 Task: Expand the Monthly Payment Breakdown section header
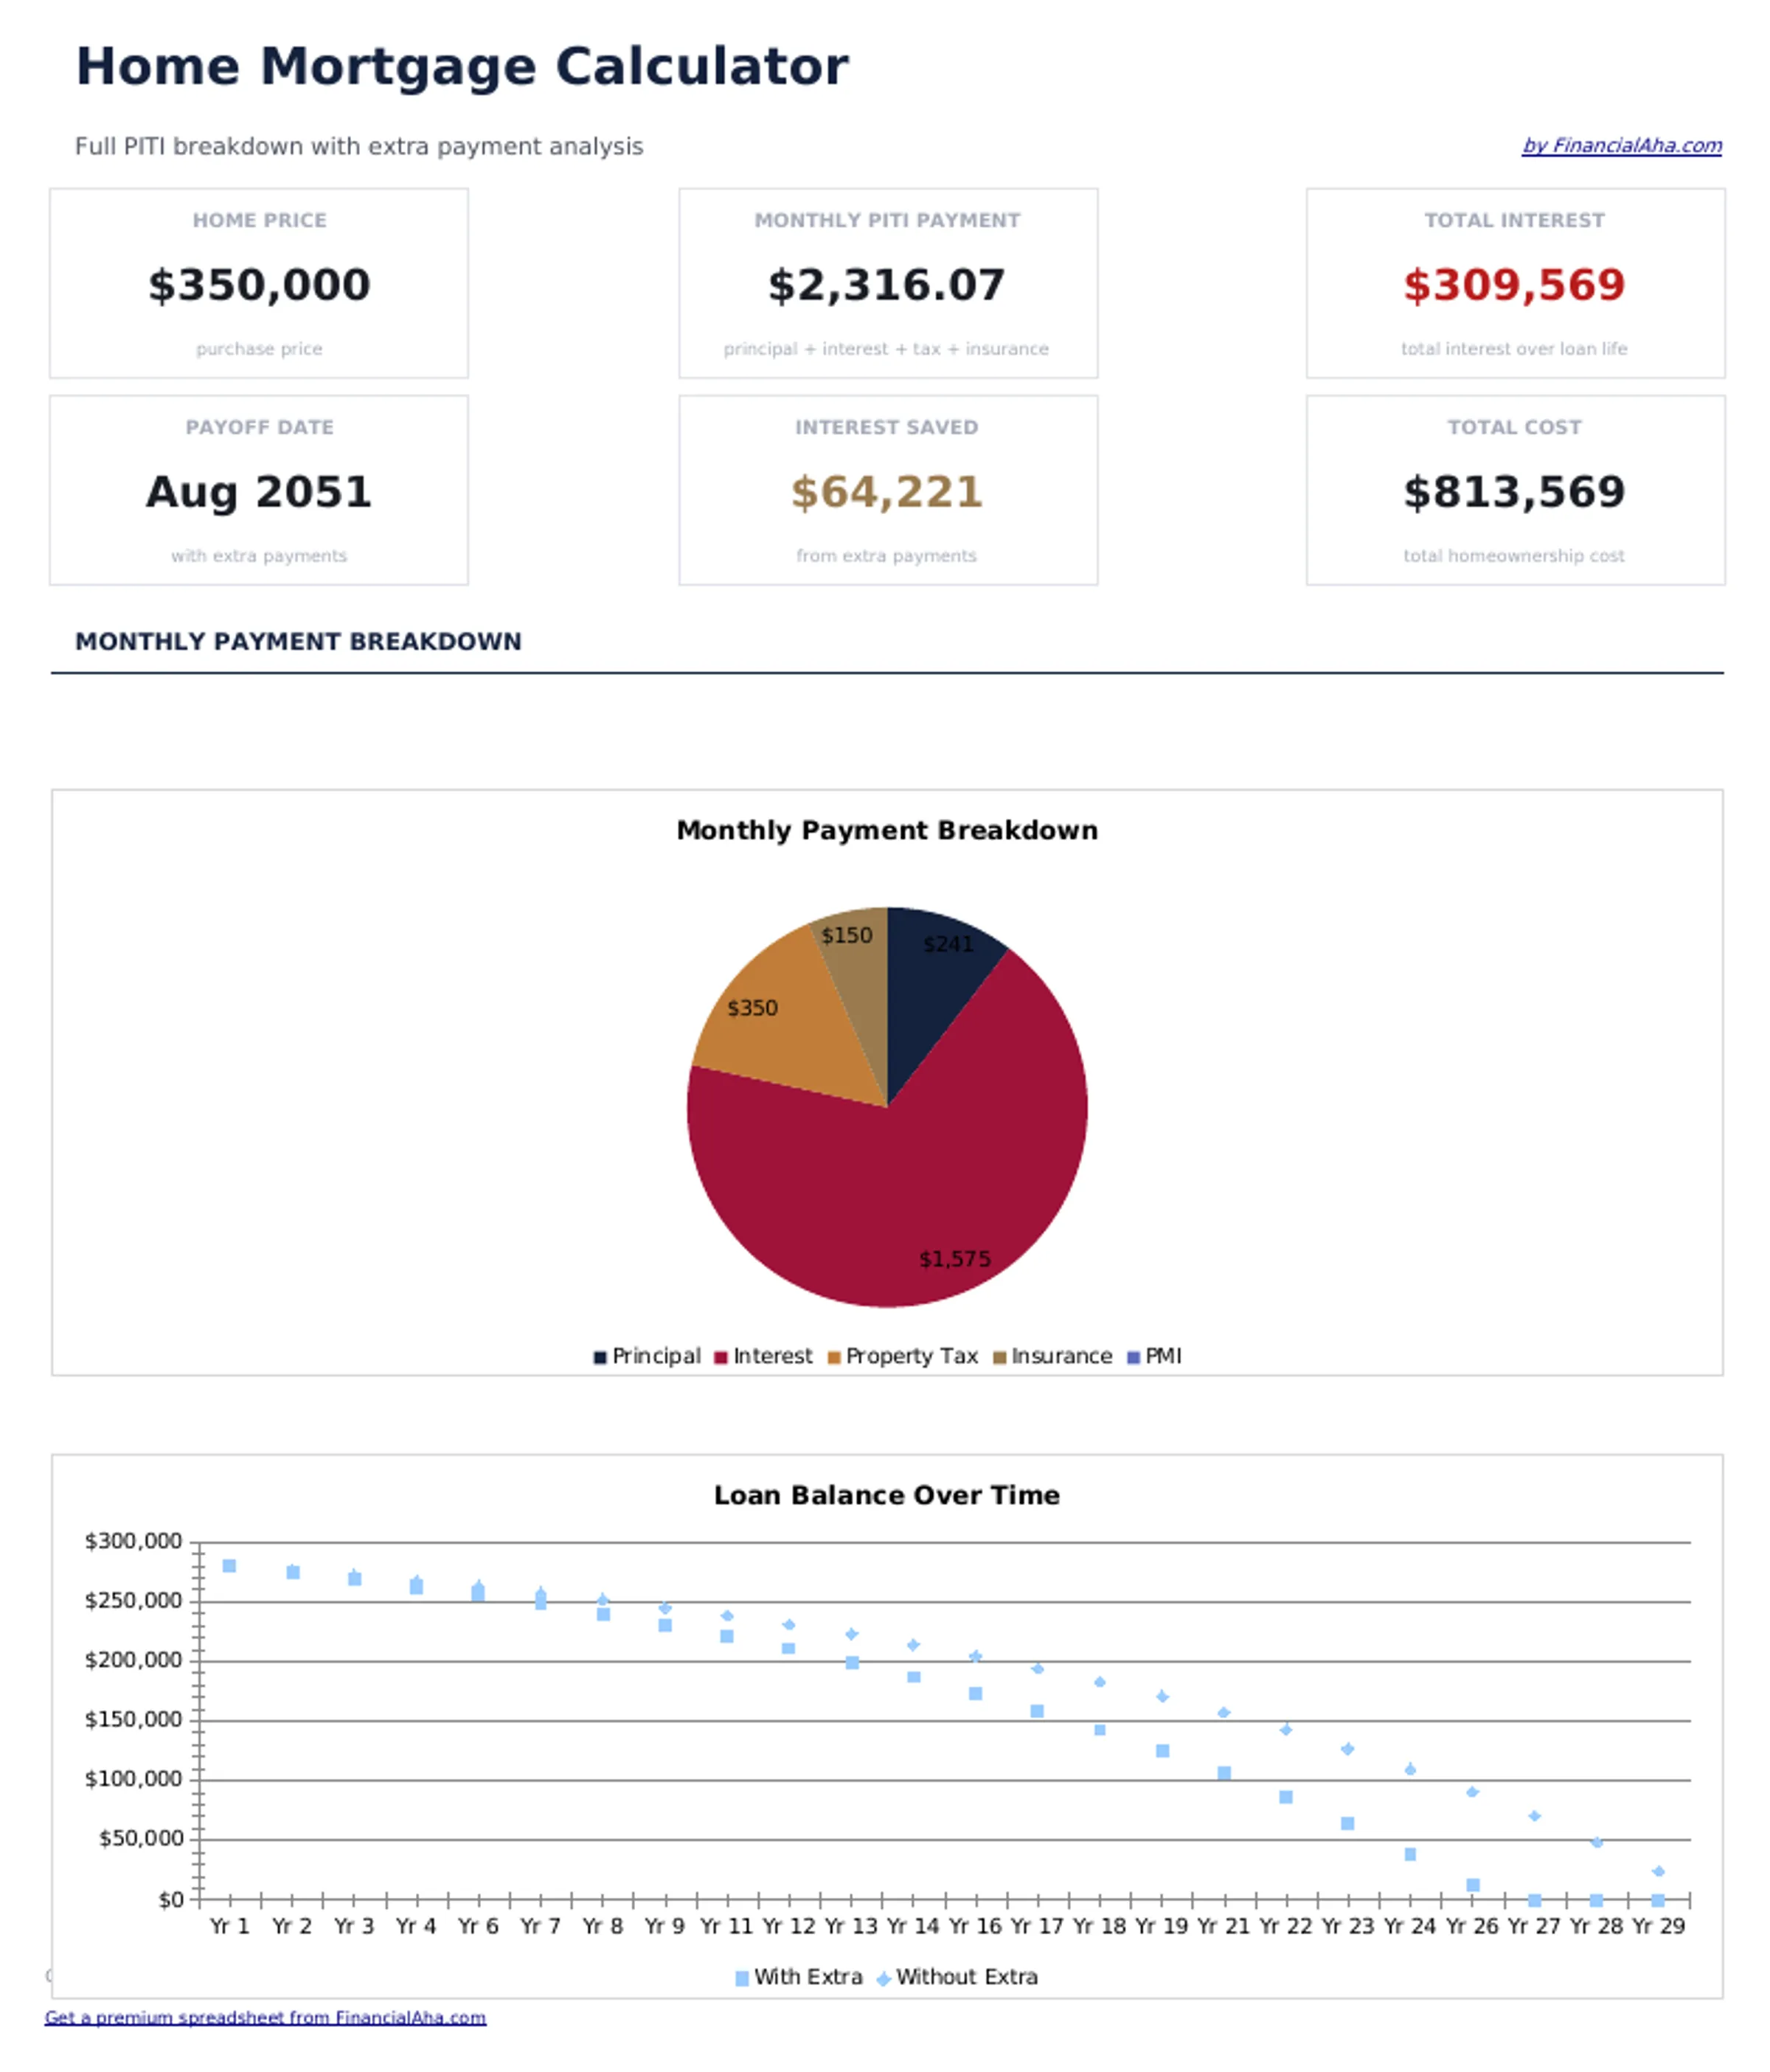coord(298,641)
